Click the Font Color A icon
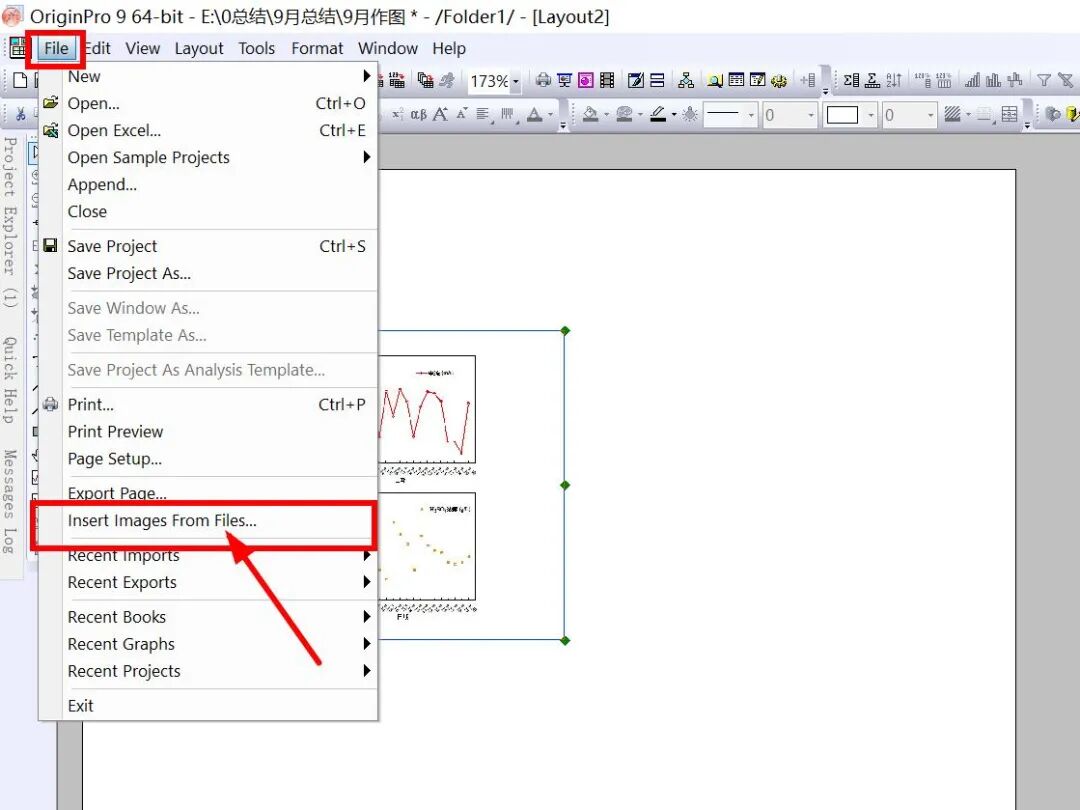1080x810 pixels. pyautogui.click(x=534, y=114)
